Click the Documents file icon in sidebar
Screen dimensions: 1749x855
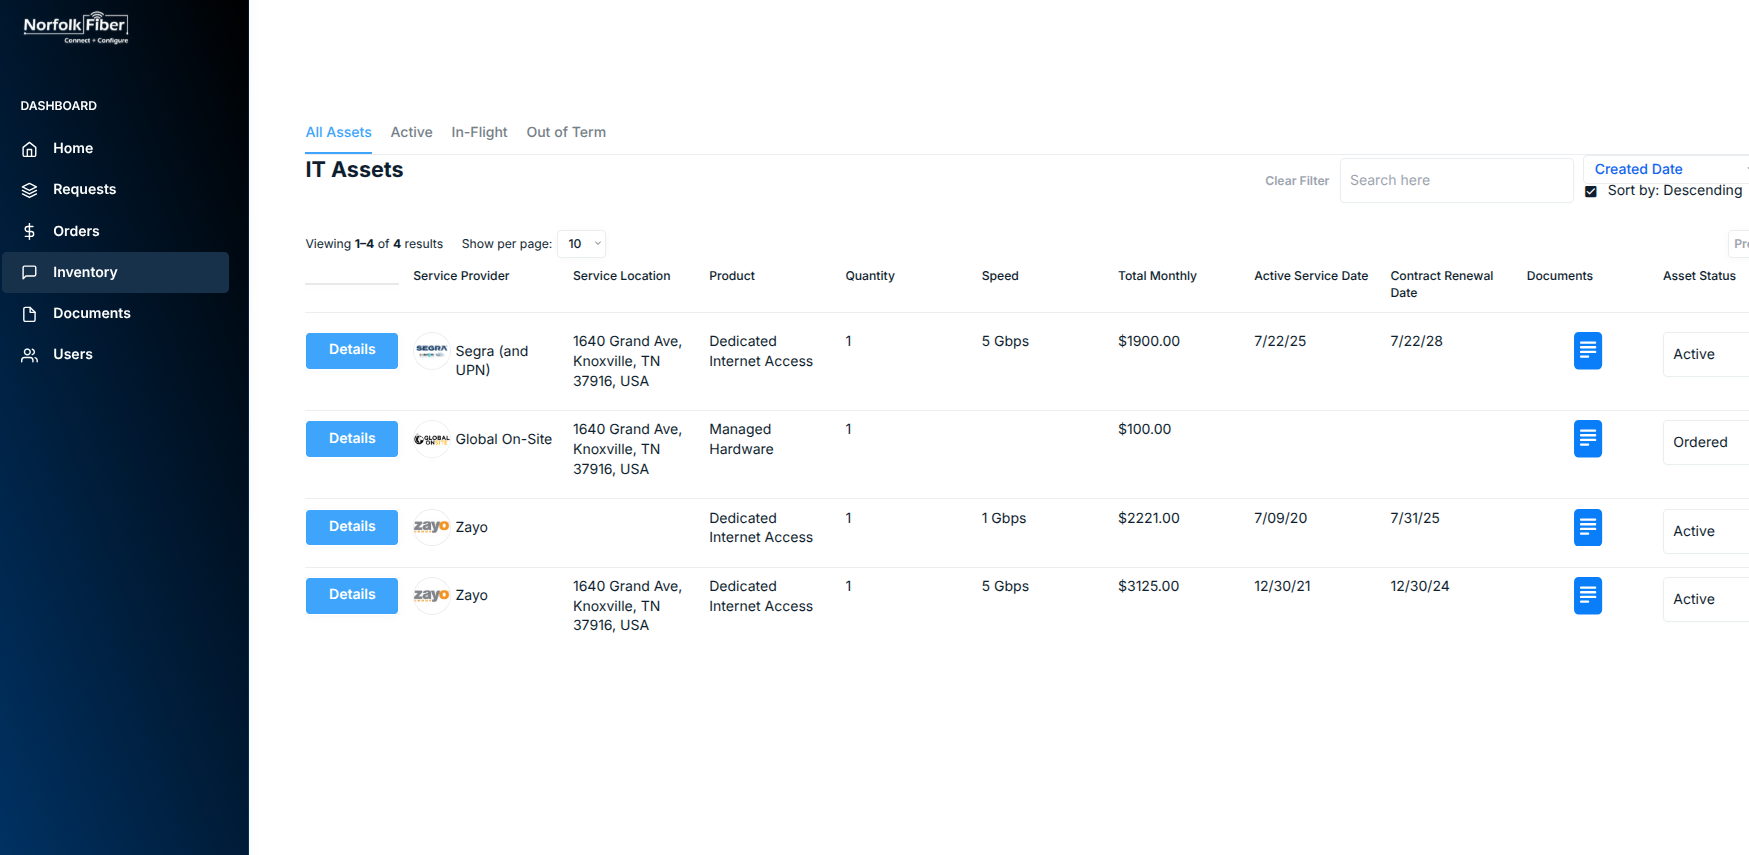point(30,314)
